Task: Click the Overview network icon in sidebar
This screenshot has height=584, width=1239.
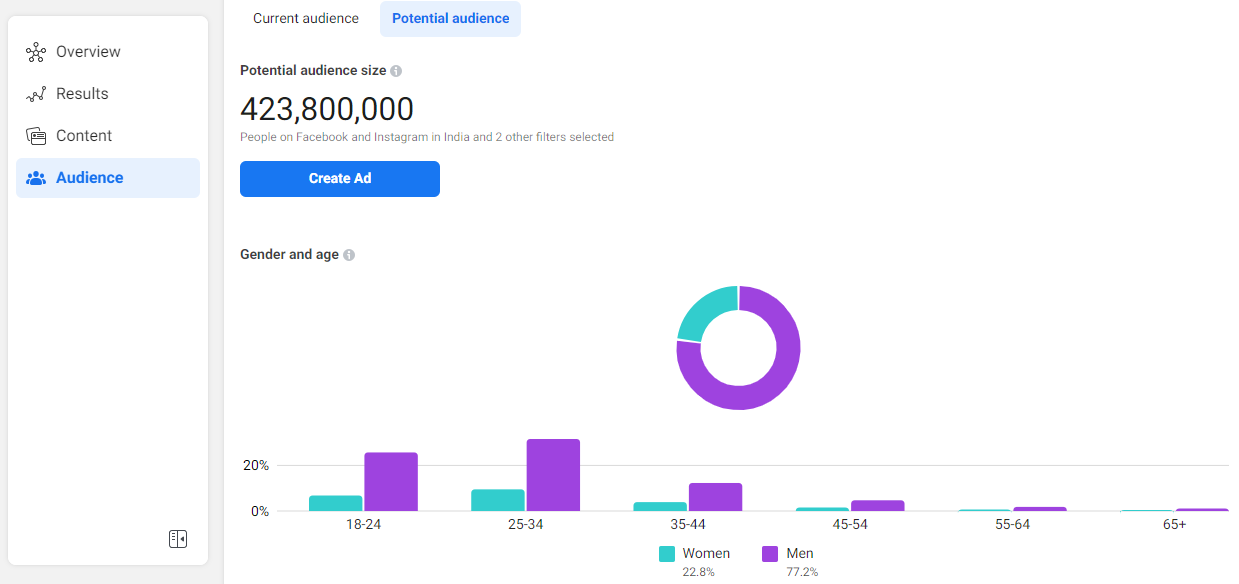Action: [x=36, y=52]
